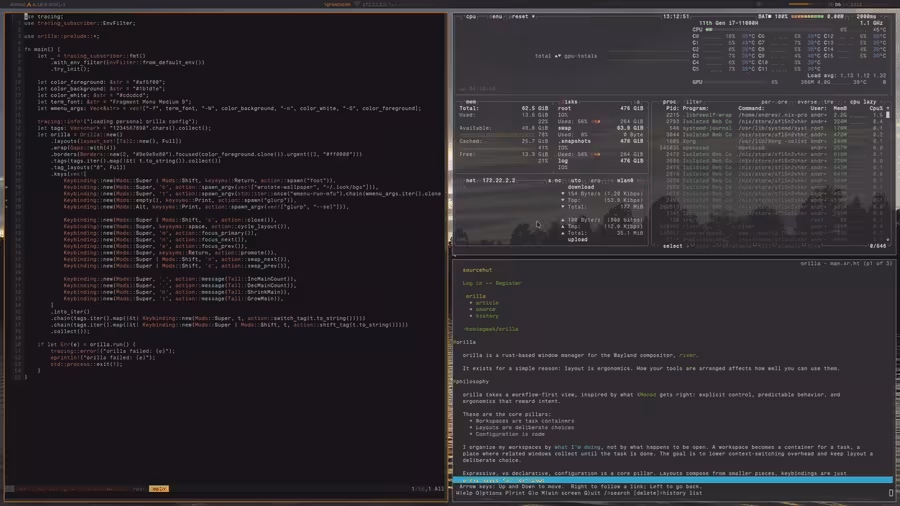Viewport: 900px width, 506px height.
Task: Select the mem box label in btop
Action: [x=471, y=102]
